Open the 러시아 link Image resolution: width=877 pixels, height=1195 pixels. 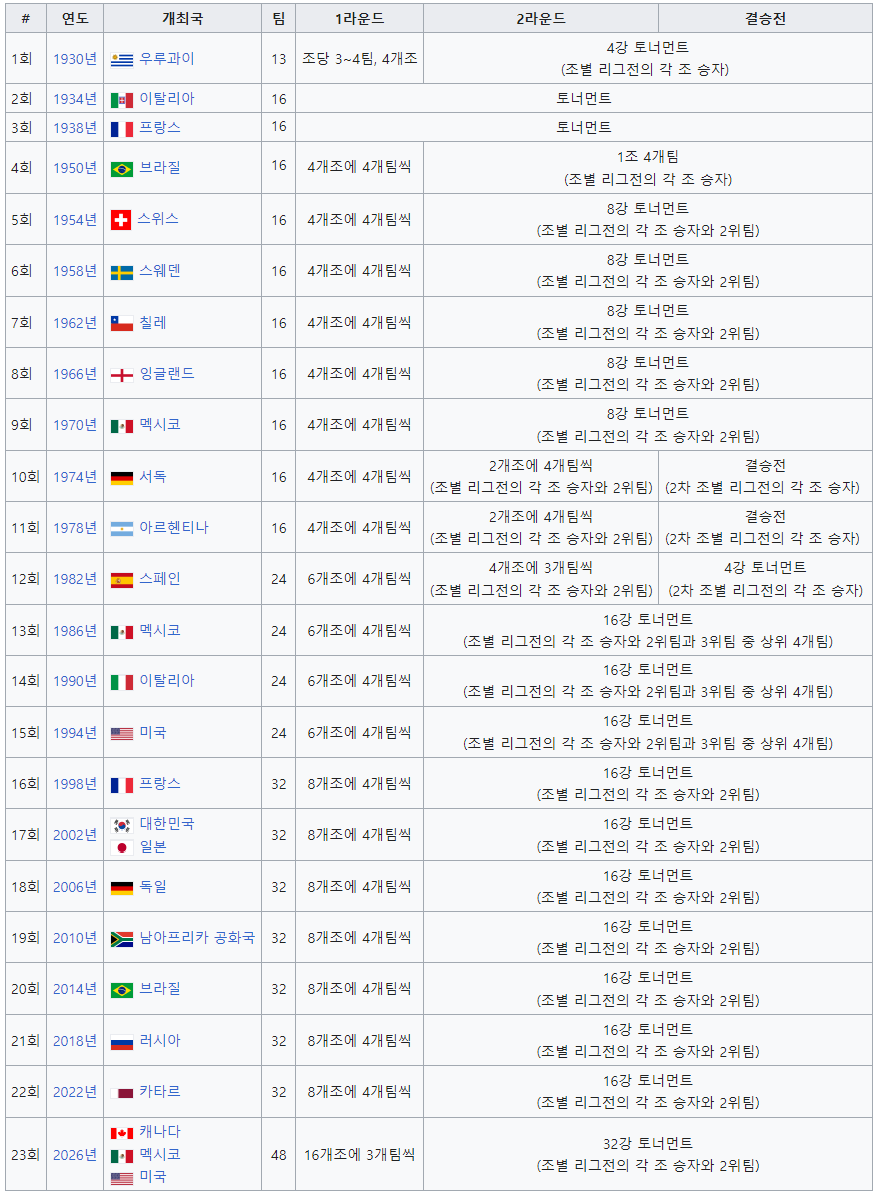pyautogui.click(x=160, y=1040)
